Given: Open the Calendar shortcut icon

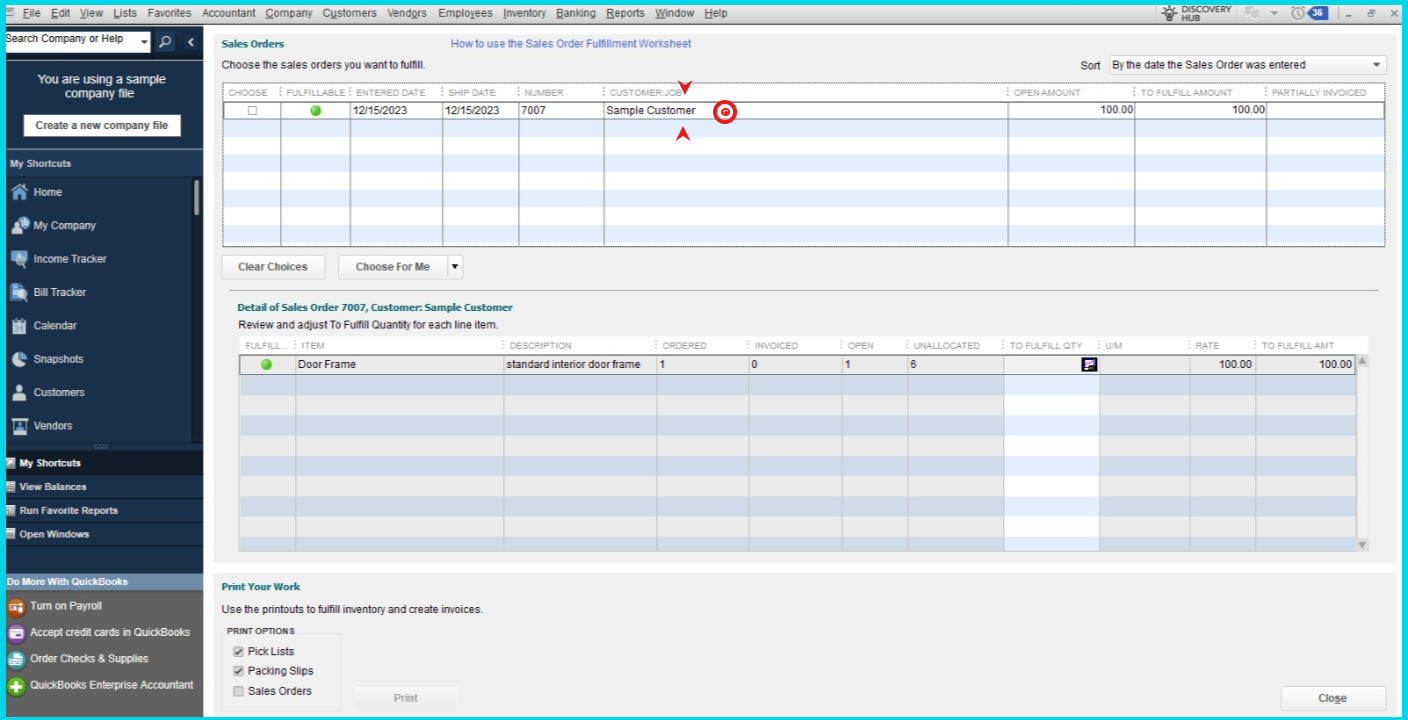Looking at the screenshot, I should (x=19, y=326).
